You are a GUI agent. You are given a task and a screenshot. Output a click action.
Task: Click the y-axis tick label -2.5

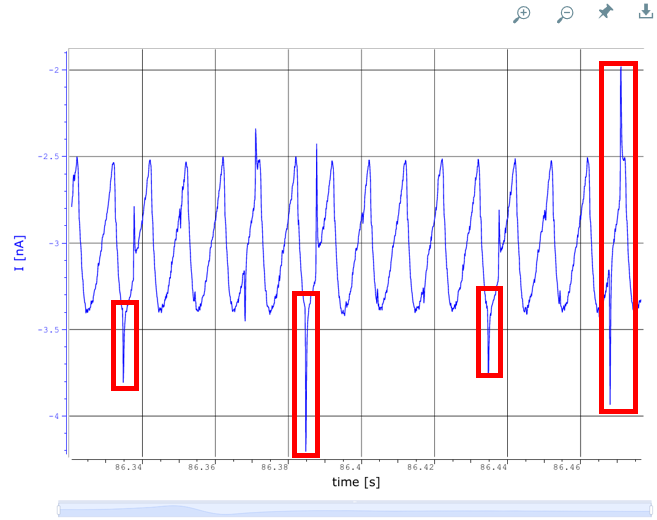click(49, 156)
